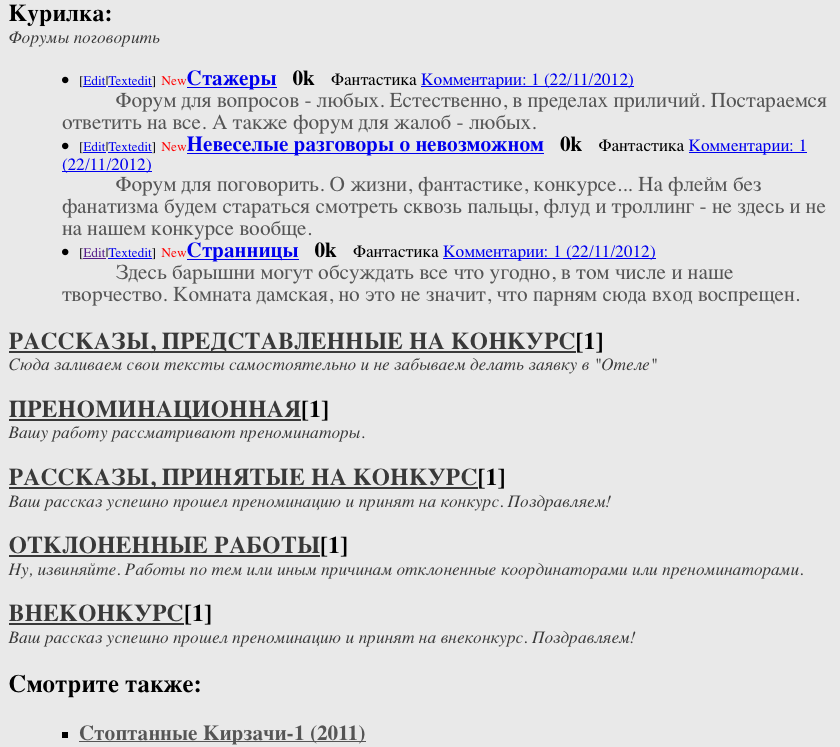Open the Стажеры forum link
840x747 pixels.
(x=231, y=79)
